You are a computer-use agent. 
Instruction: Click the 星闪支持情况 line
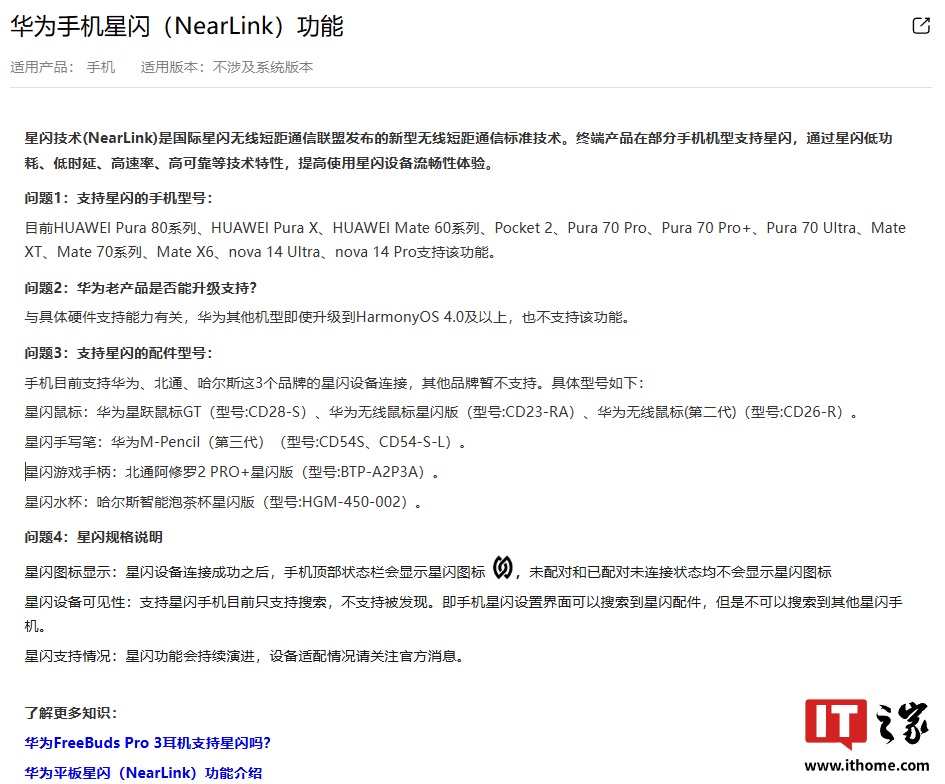244,656
